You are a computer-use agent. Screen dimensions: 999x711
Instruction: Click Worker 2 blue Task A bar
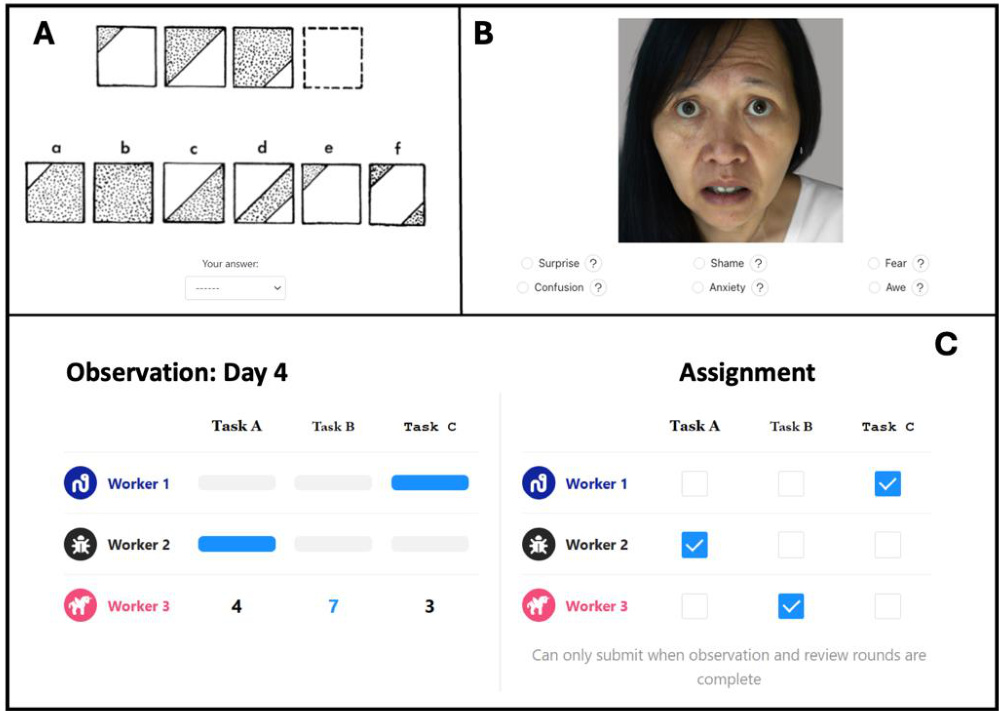237,544
